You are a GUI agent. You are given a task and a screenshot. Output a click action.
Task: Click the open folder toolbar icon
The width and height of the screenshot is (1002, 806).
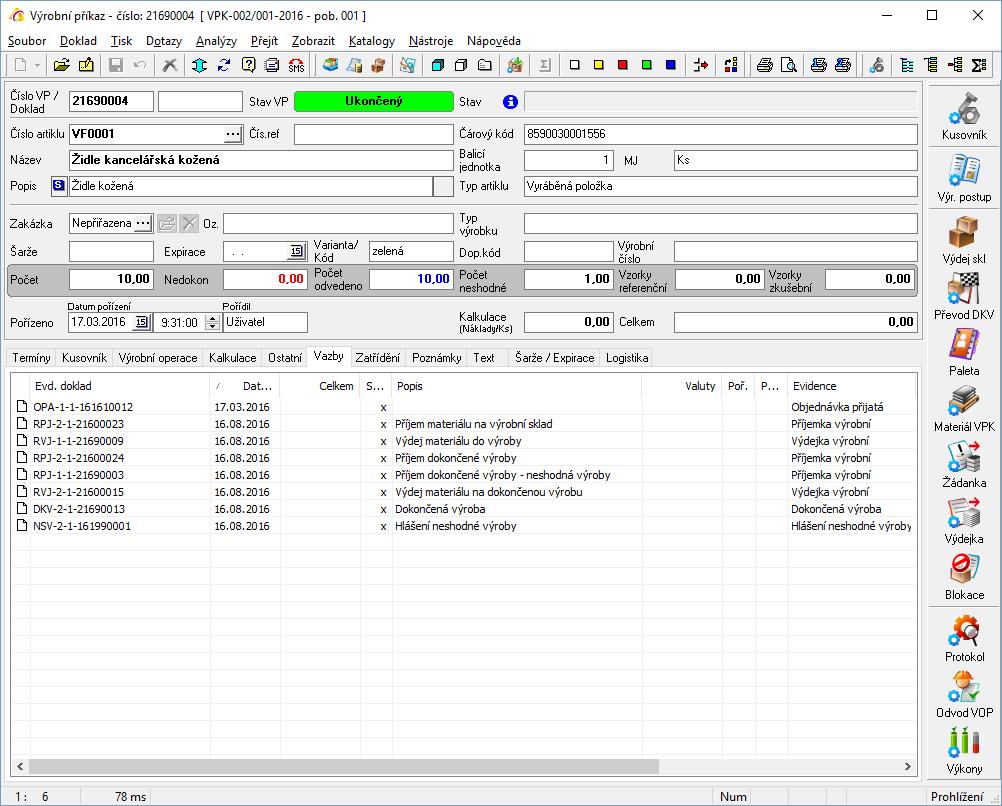[x=61, y=65]
